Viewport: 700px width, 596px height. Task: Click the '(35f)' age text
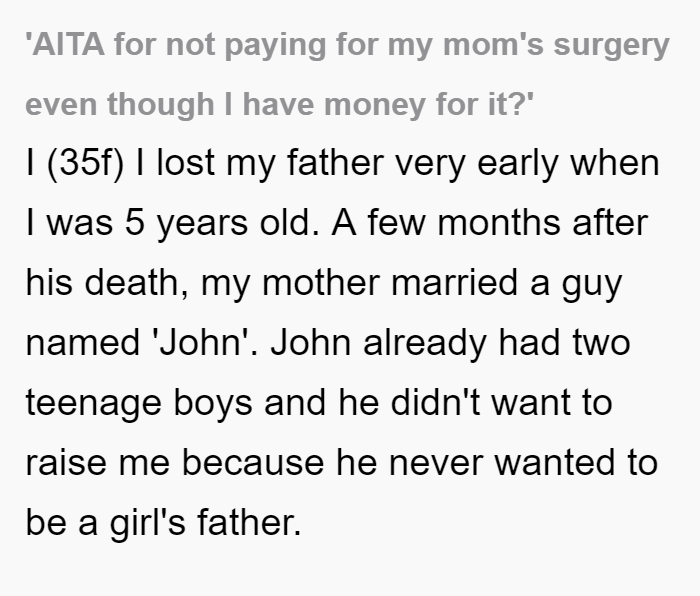tap(85, 163)
